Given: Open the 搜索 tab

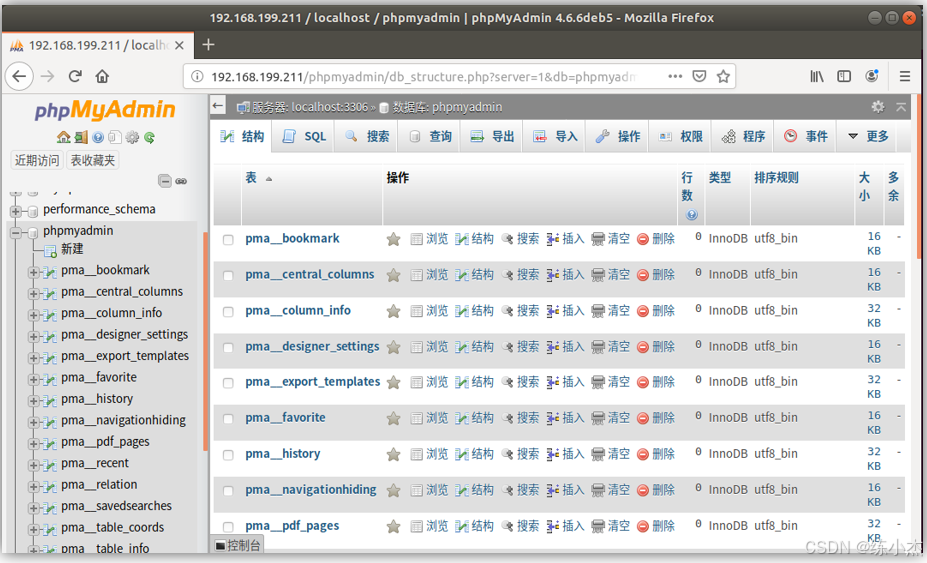Looking at the screenshot, I should click(367, 137).
